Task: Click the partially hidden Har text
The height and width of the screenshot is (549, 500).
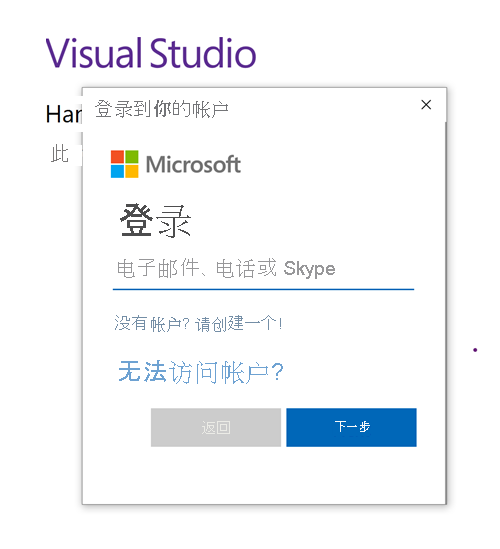Action: (64, 114)
